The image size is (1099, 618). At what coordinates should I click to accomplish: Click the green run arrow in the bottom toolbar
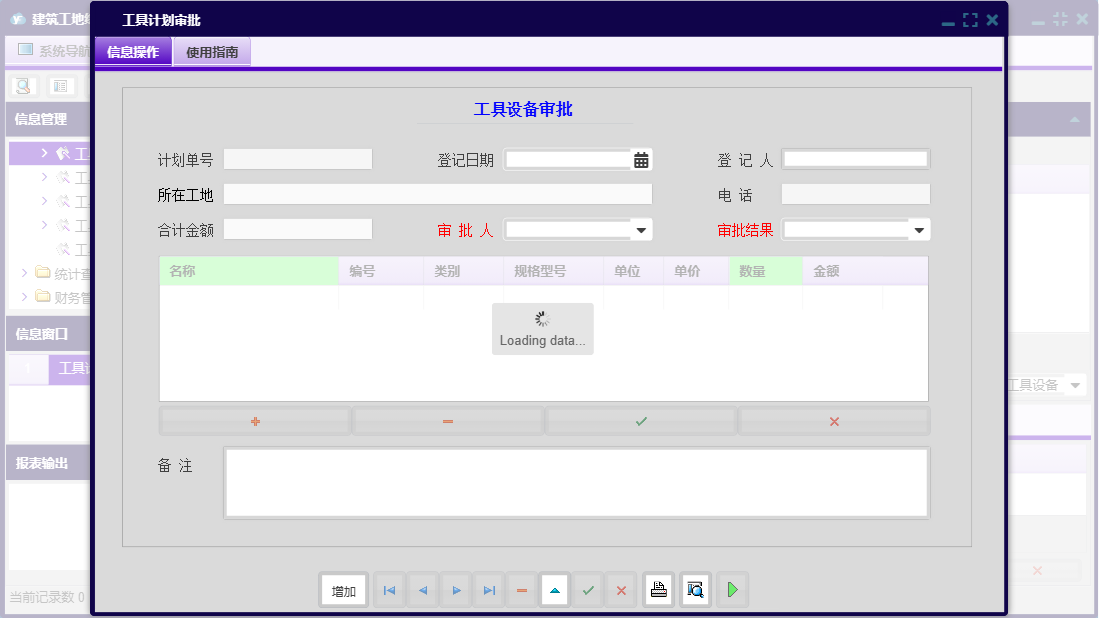point(731,590)
